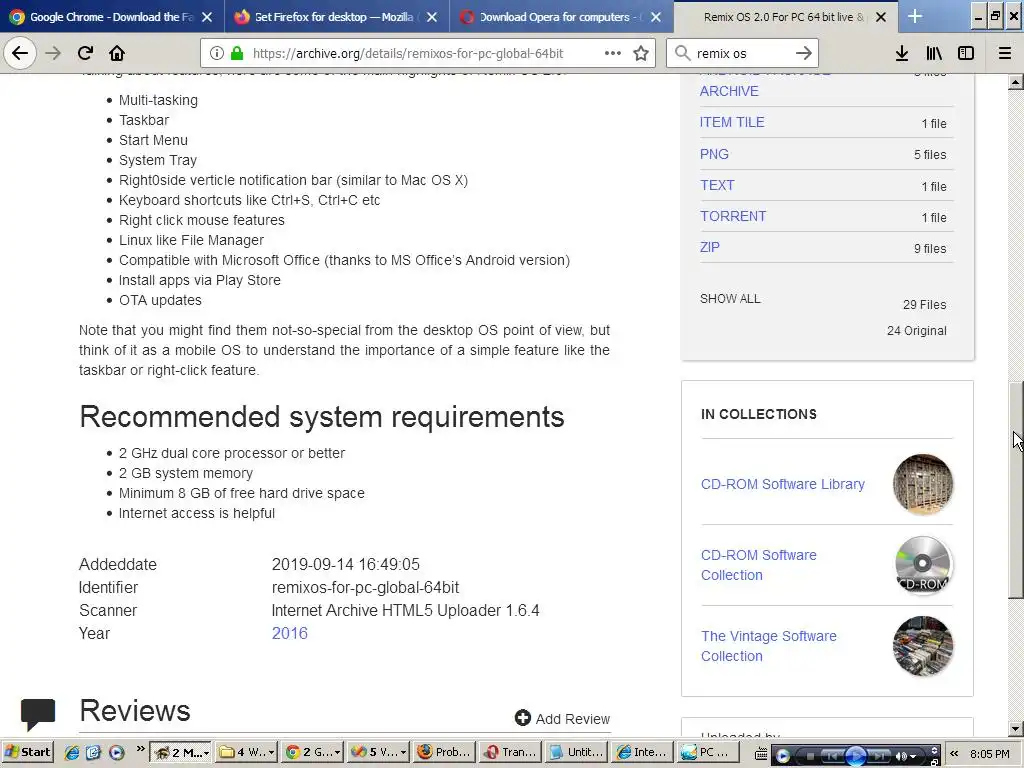The height and width of the screenshot is (768, 1024).
Task: Toggle the sidebar view
Action: click(966, 53)
